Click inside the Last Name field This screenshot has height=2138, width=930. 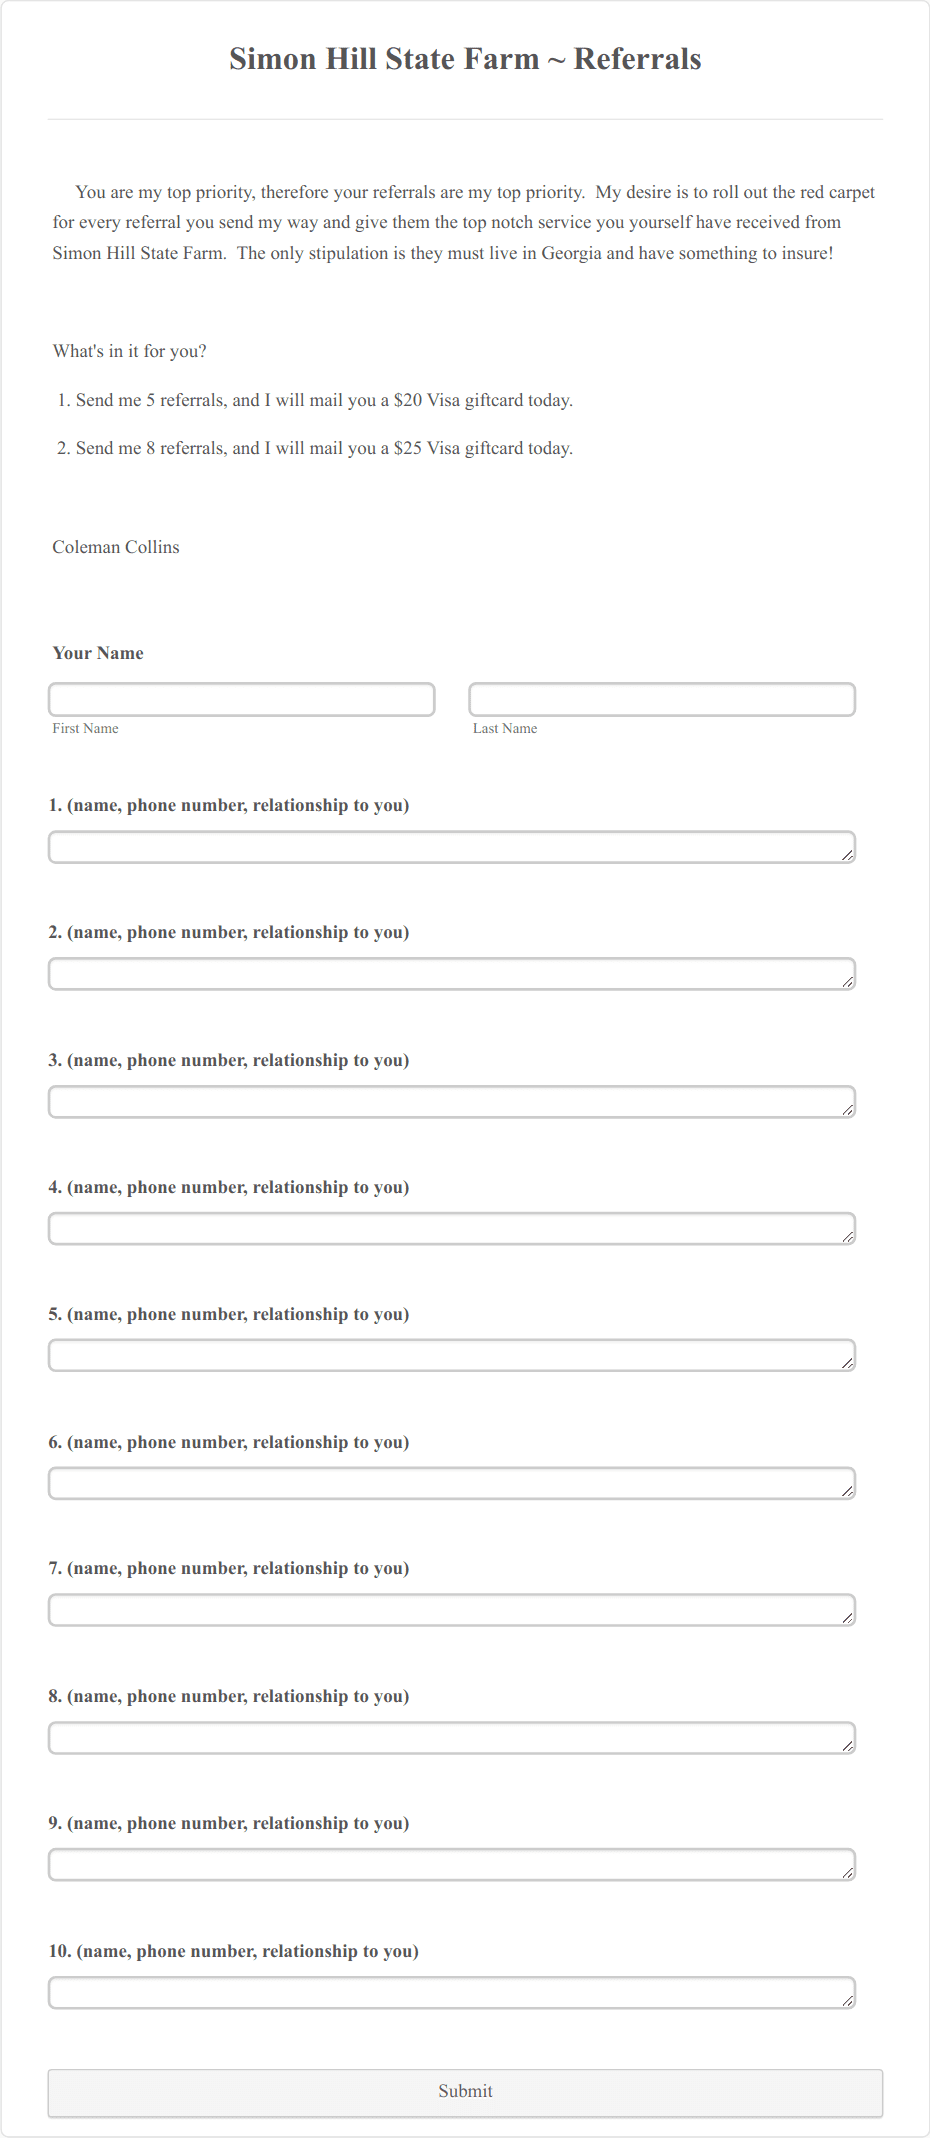click(662, 700)
